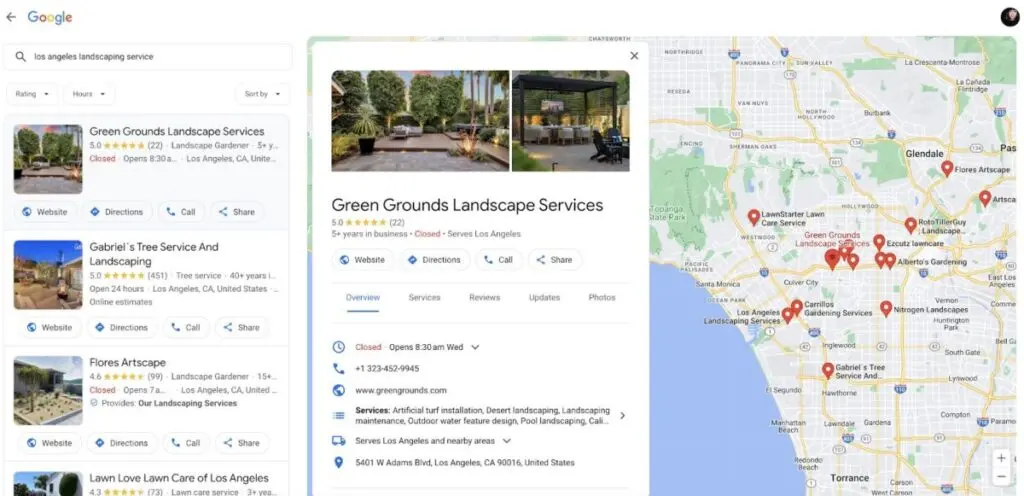Open the garden patio photo in detail panel
The height and width of the screenshot is (496, 1024).
click(421, 121)
